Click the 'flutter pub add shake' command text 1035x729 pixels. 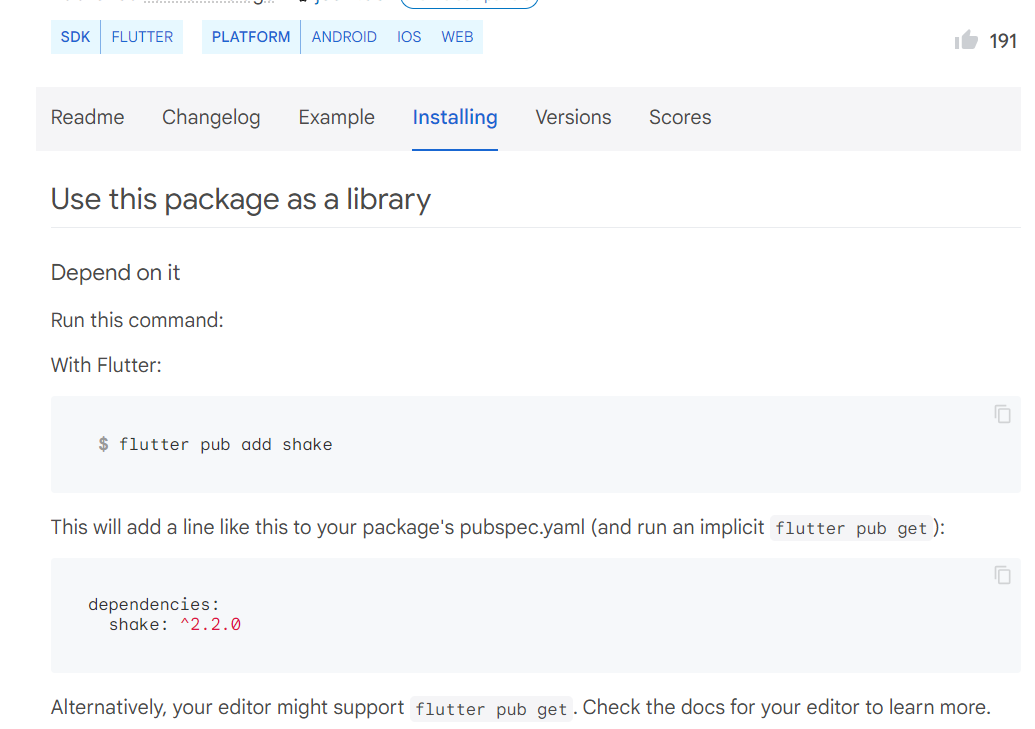click(x=225, y=444)
